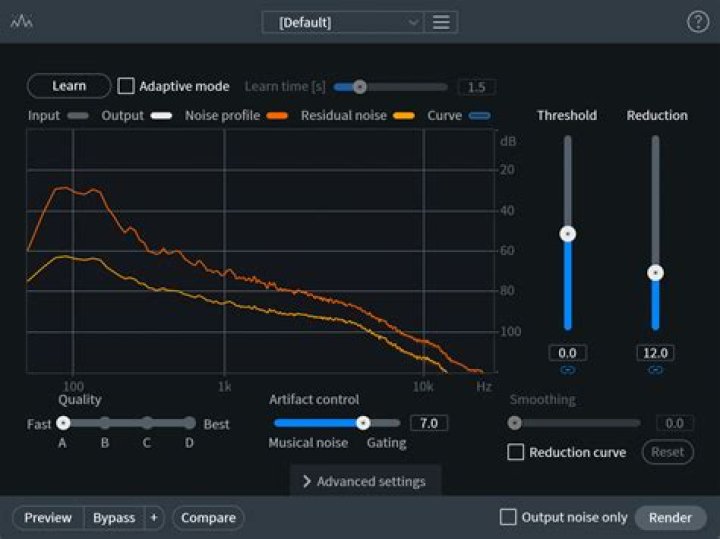Click the Reduction value field 12.0

(655, 353)
